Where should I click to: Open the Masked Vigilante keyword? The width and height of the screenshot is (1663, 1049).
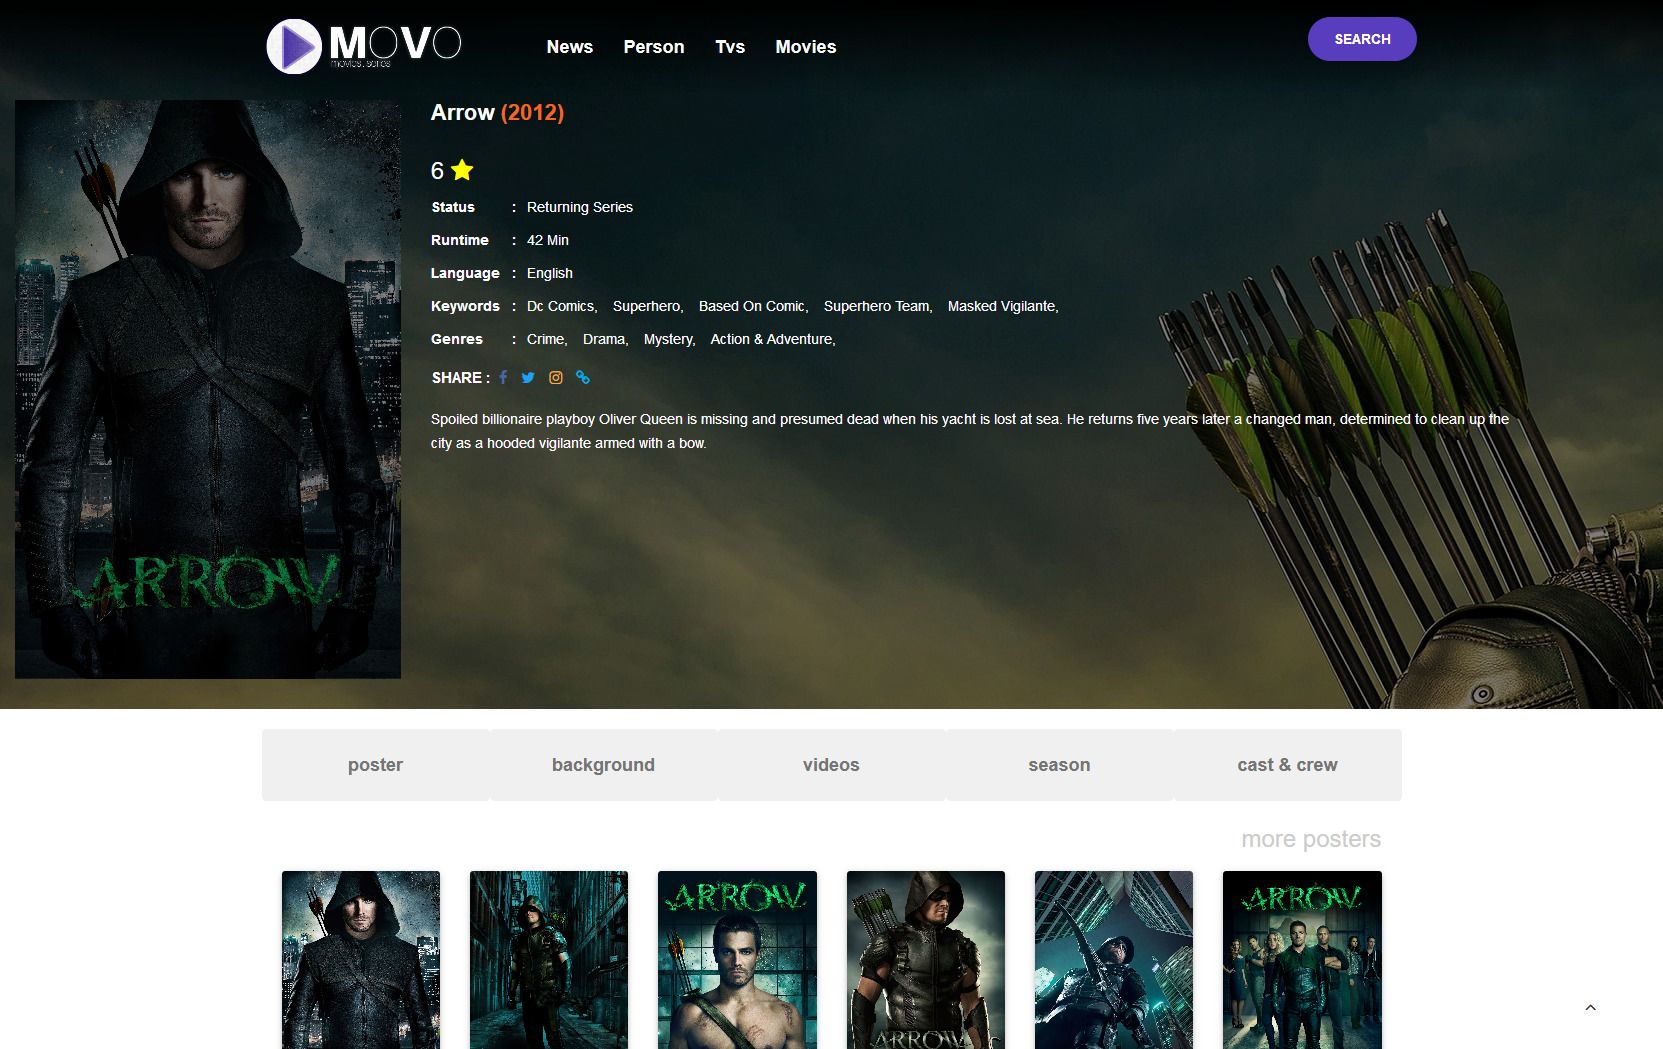click(x=1003, y=306)
